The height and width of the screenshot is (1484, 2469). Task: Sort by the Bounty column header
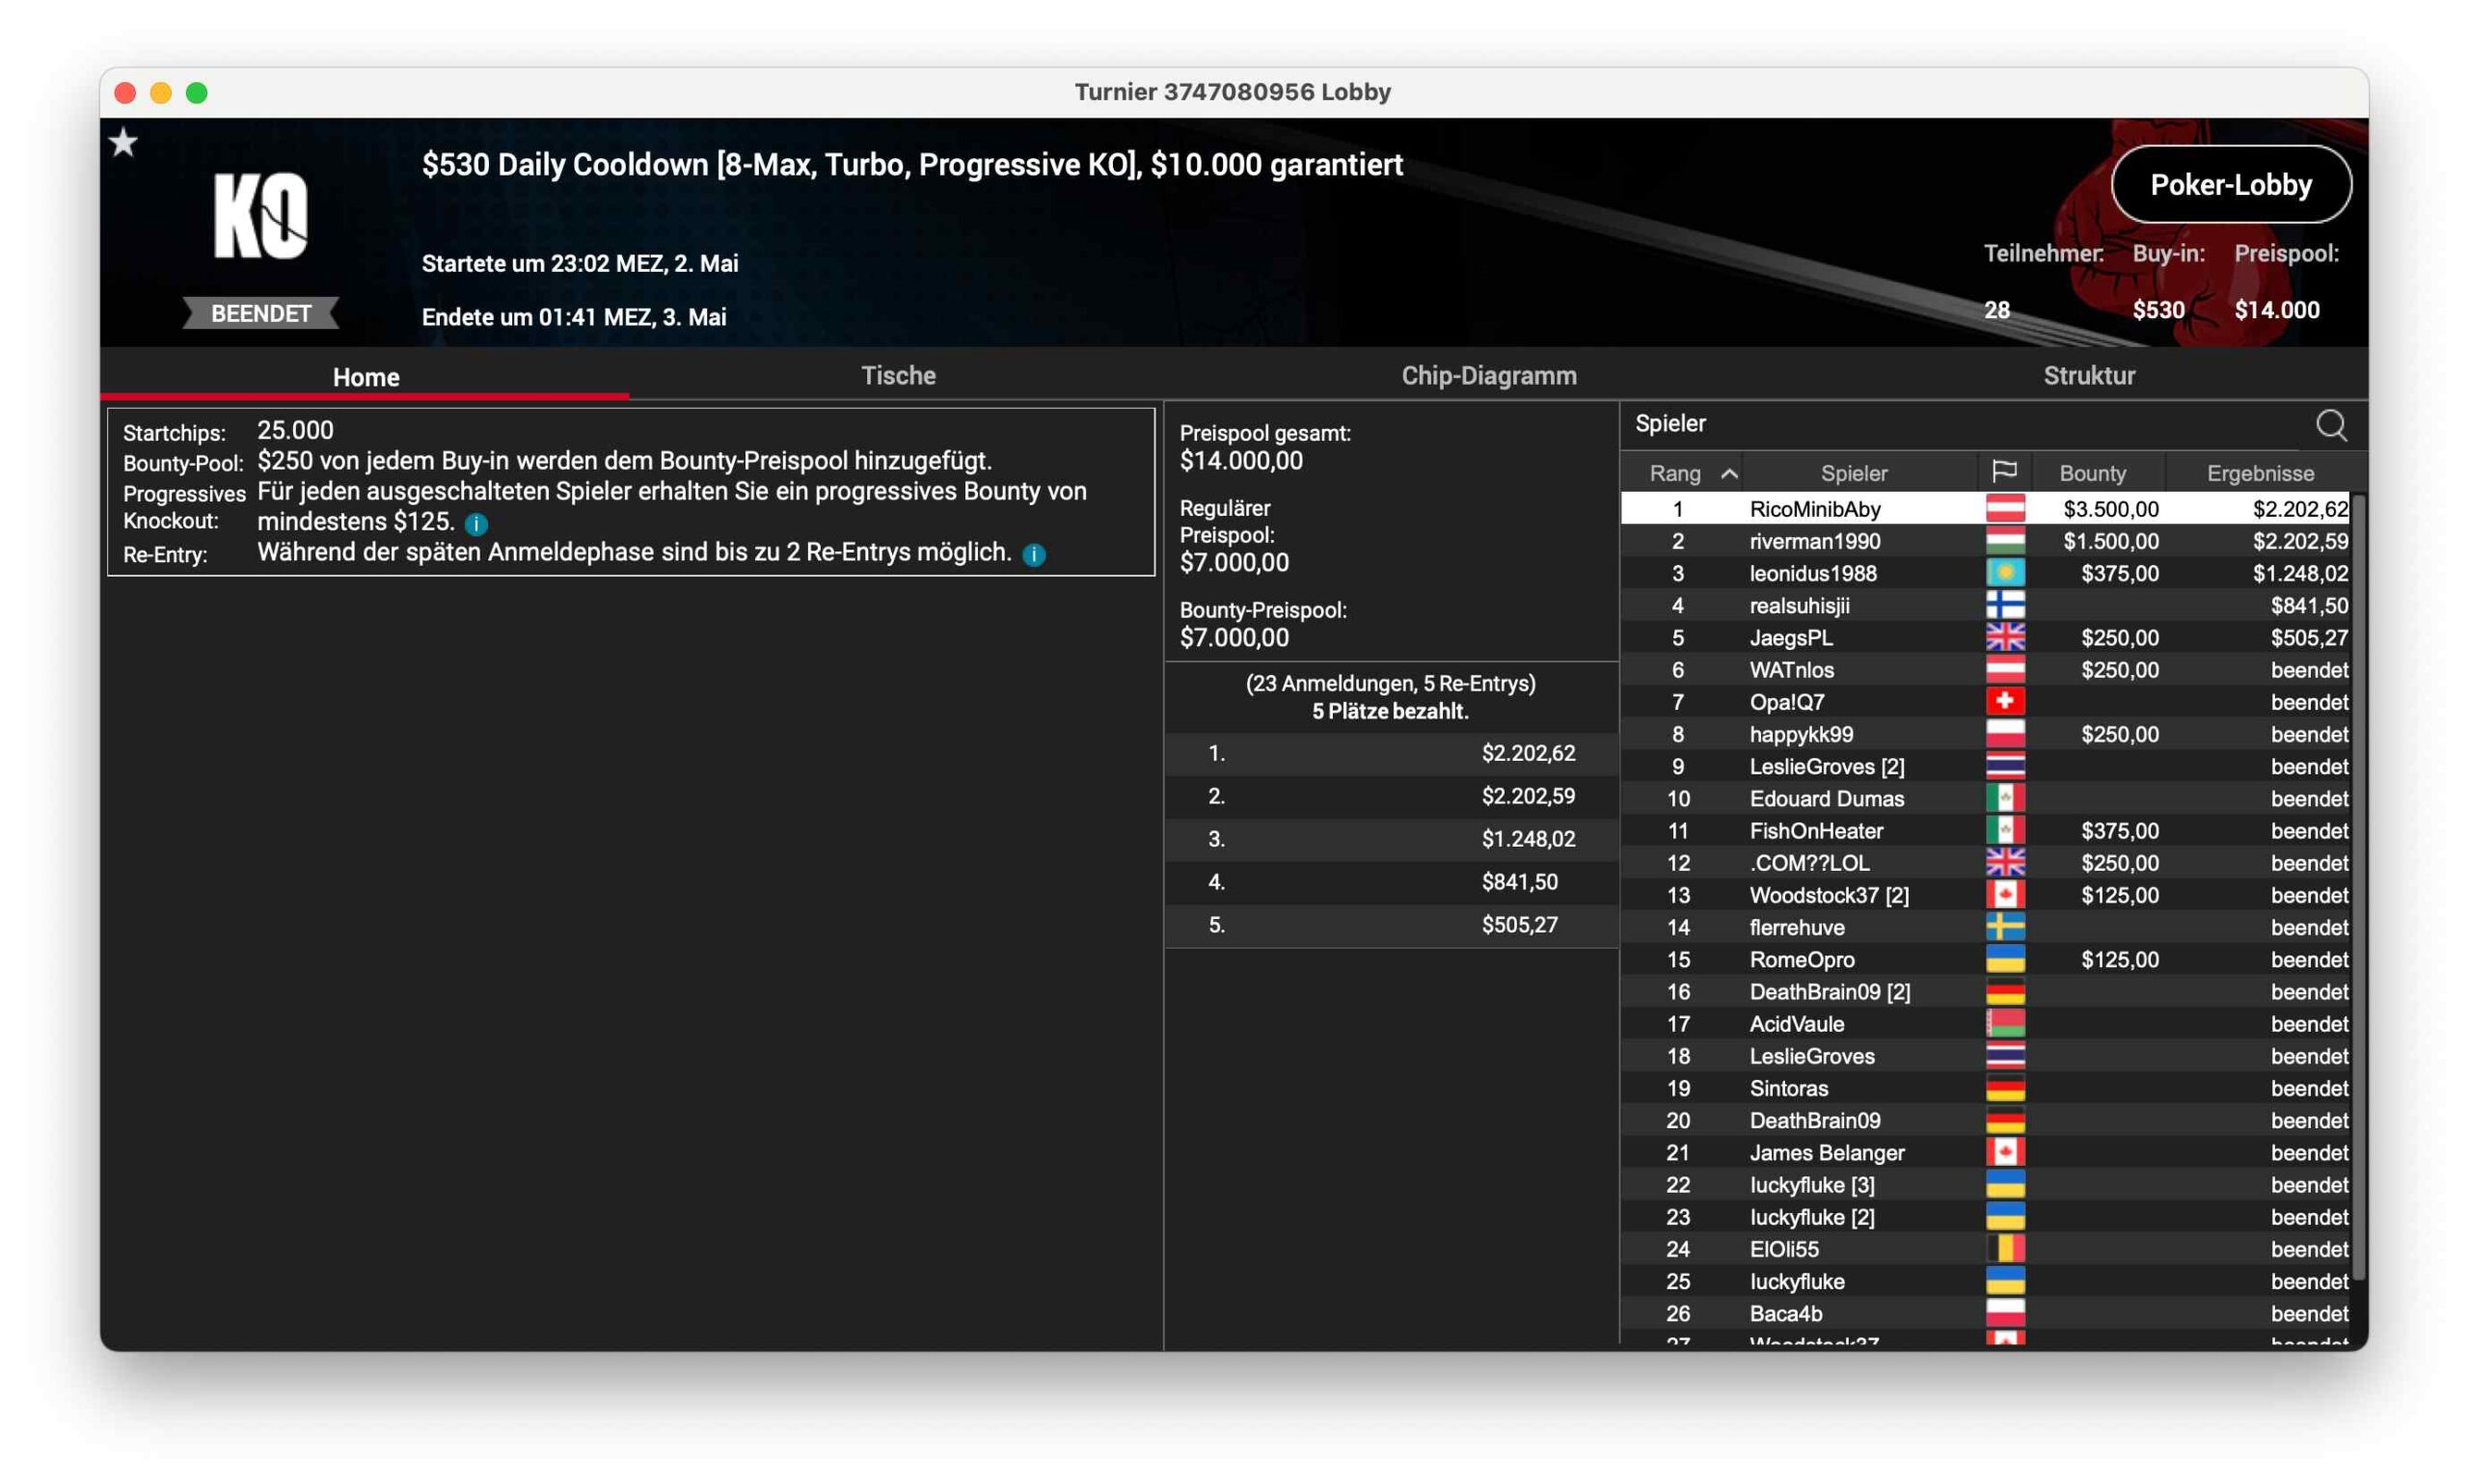pyautogui.click(x=2091, y=473)
